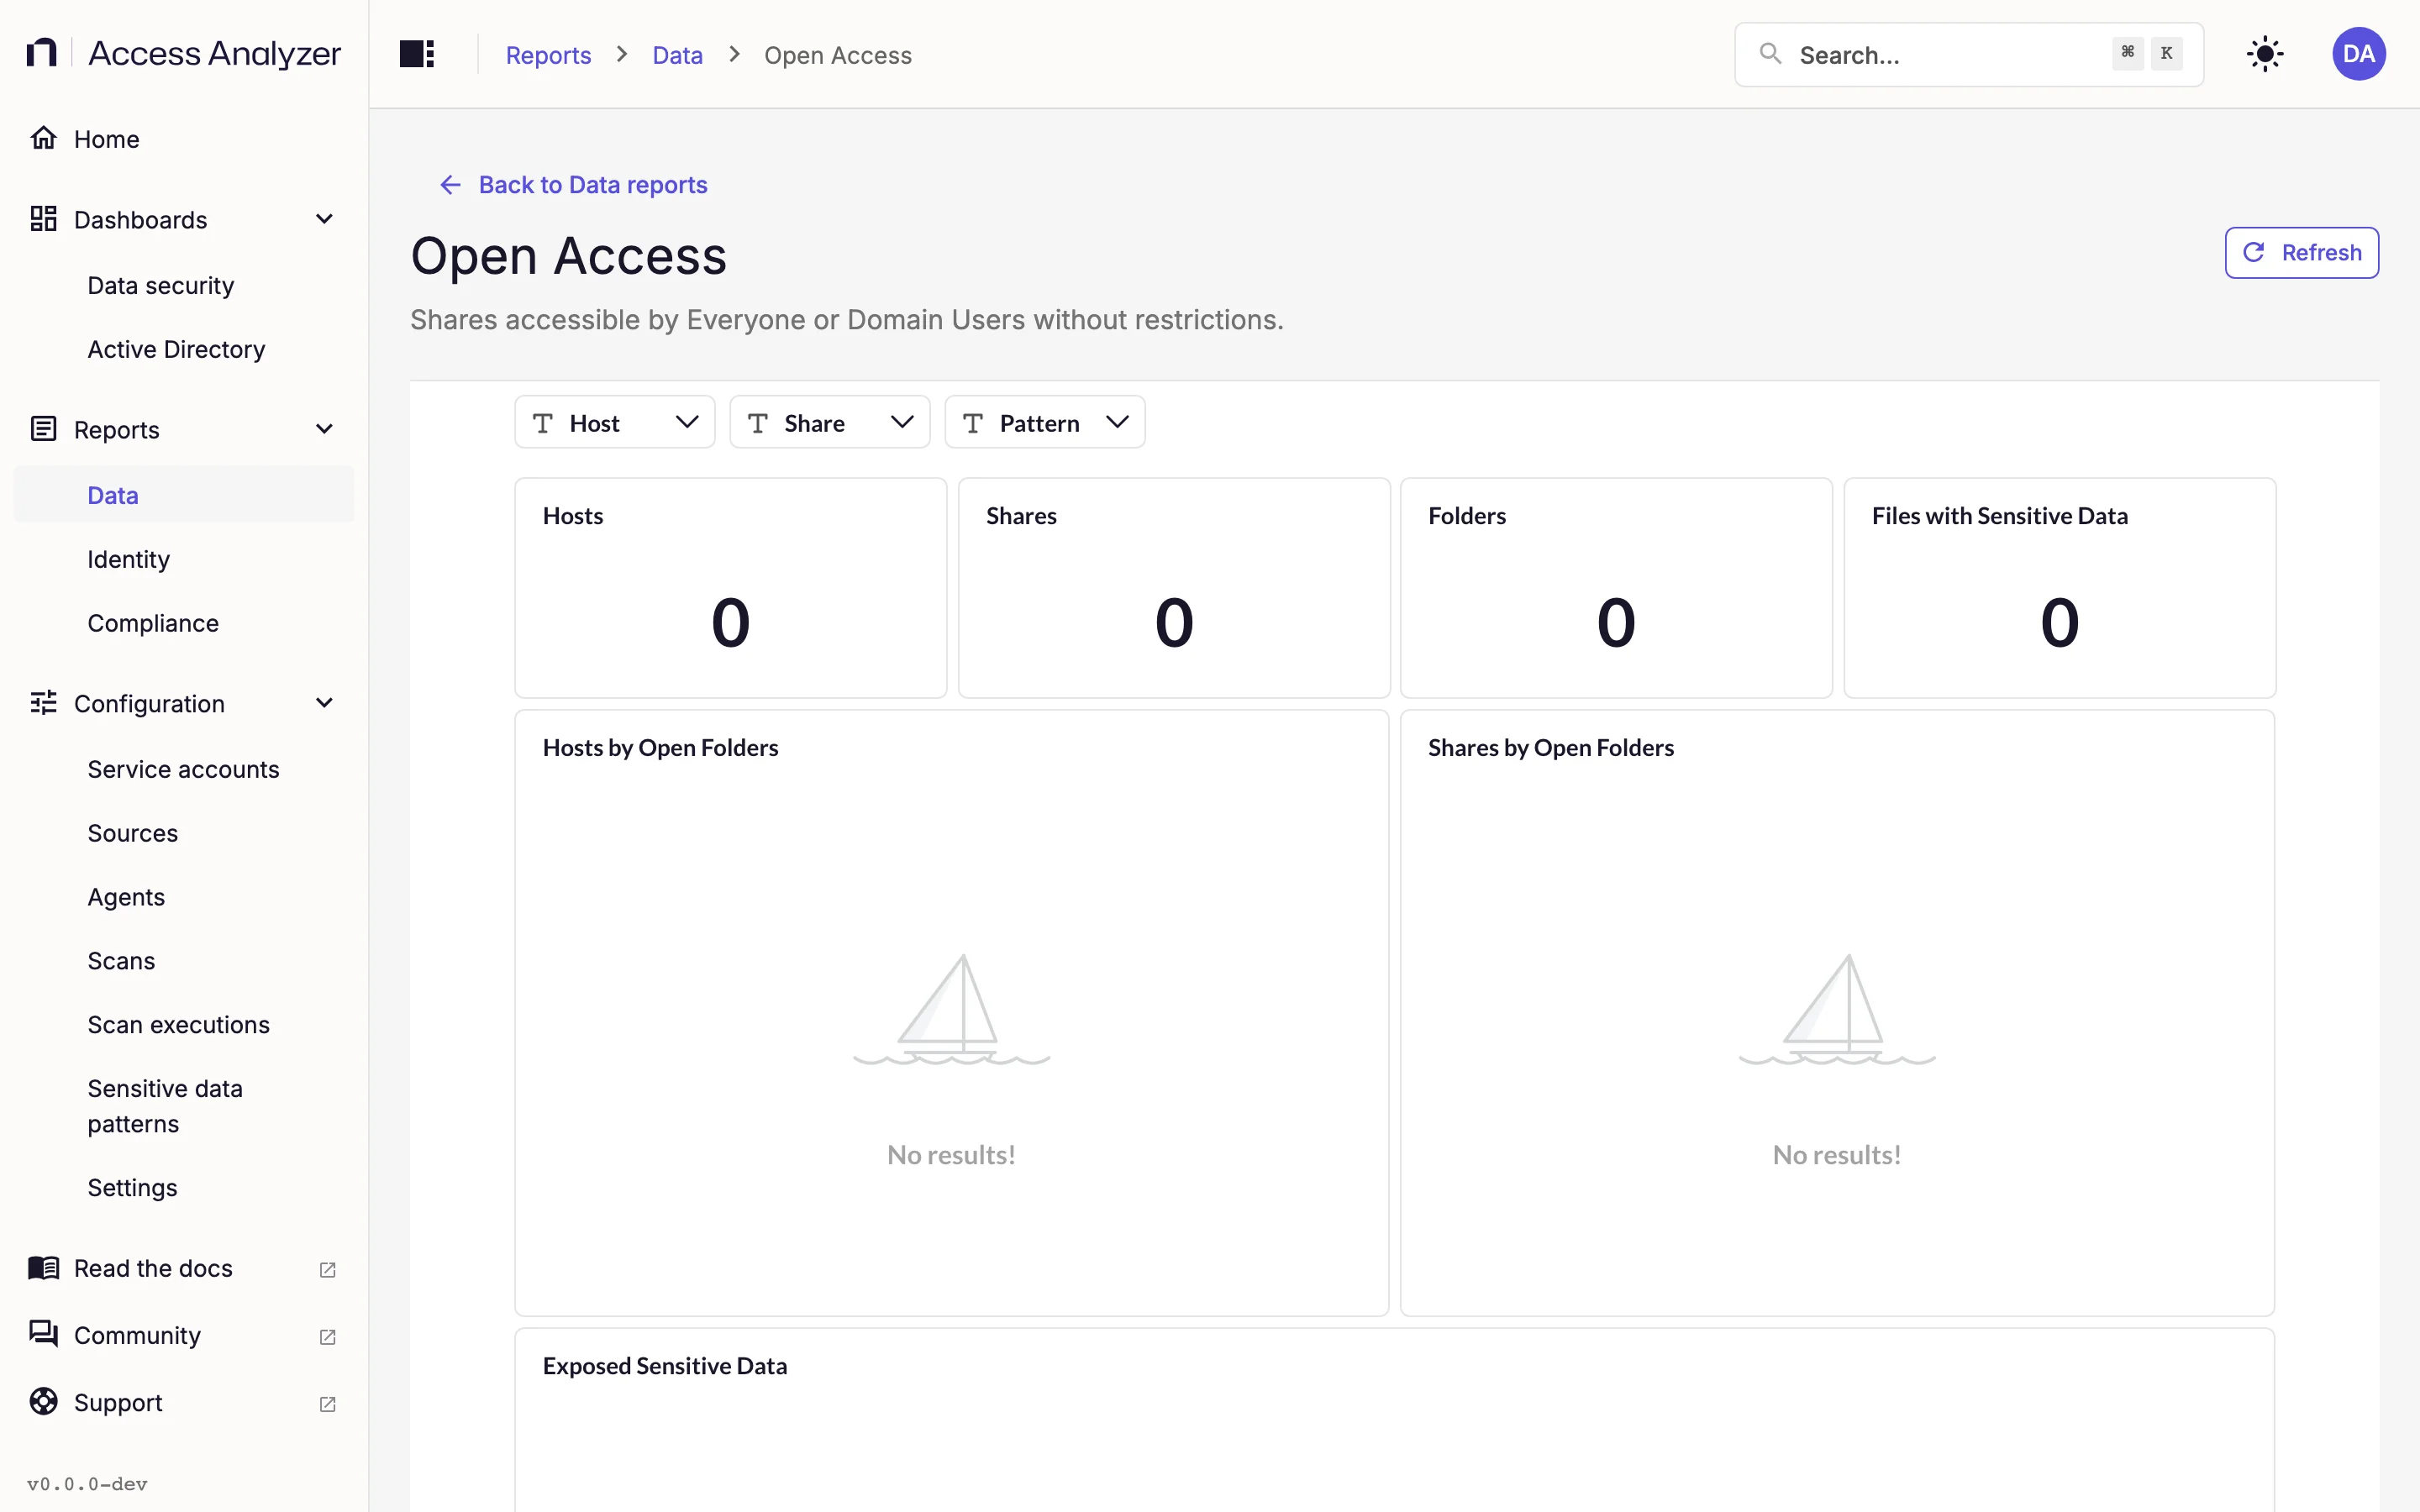Screen dimensions: 2420x1512
Task: Focus the Search input field
Action: 1968,54
